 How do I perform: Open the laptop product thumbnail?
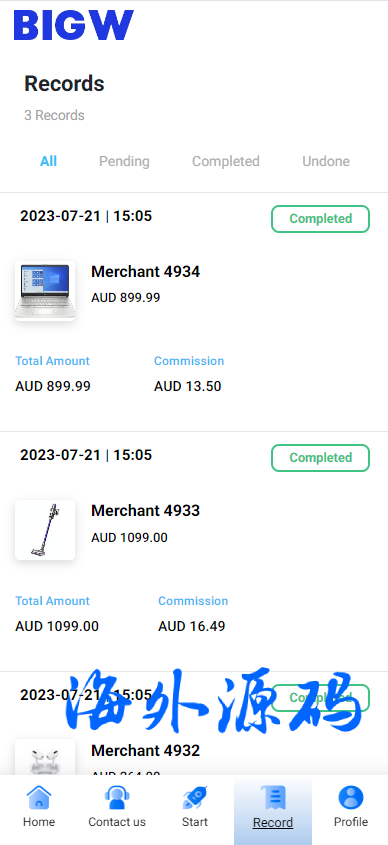click(x=45, y=291)
